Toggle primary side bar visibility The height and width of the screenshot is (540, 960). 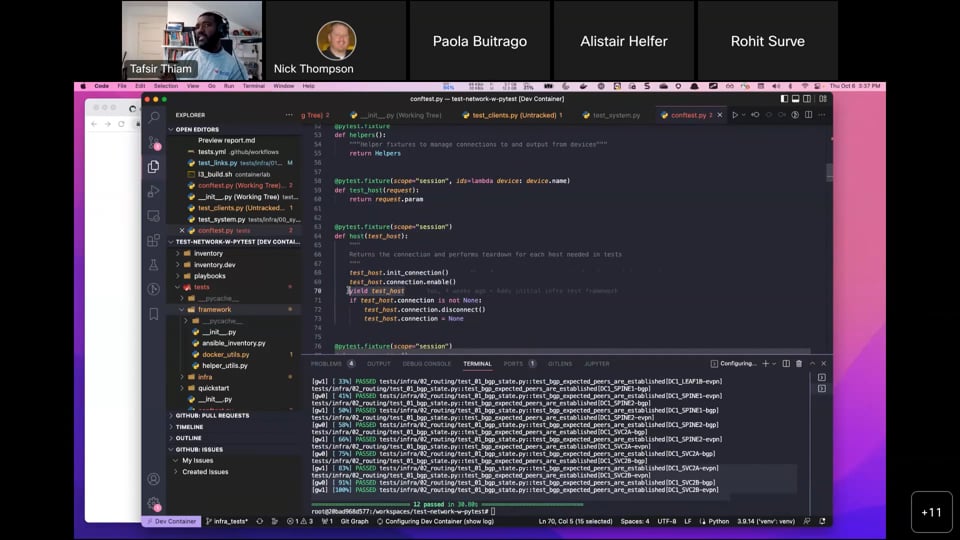784,99
